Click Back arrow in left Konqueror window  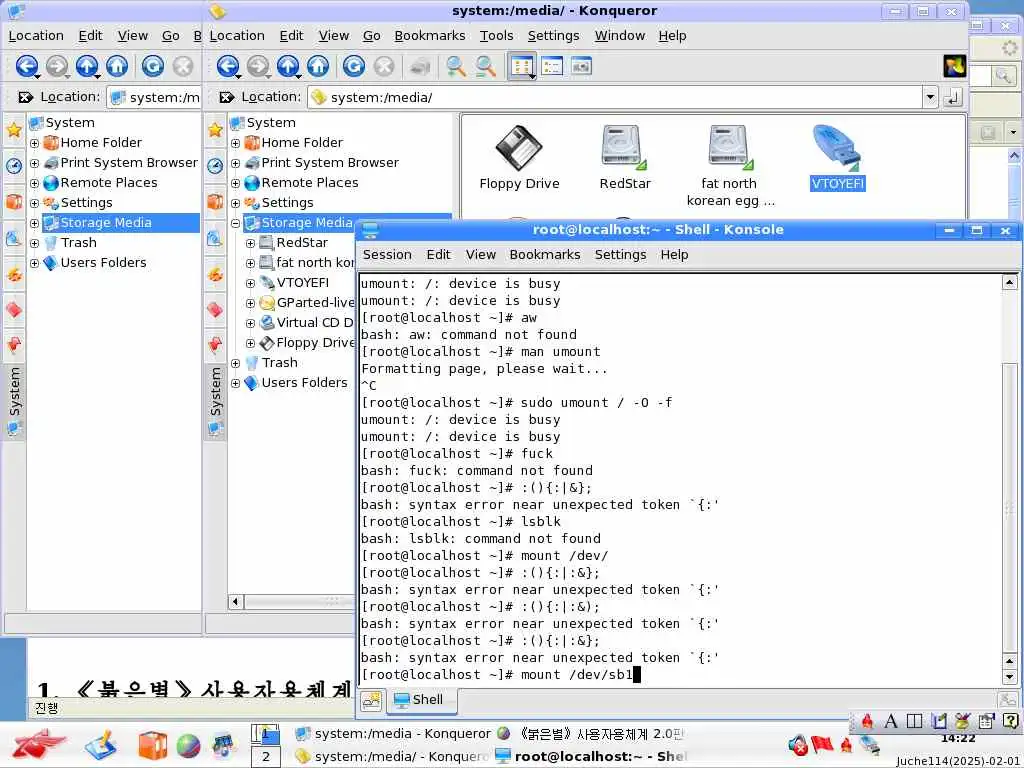[27, 66]
